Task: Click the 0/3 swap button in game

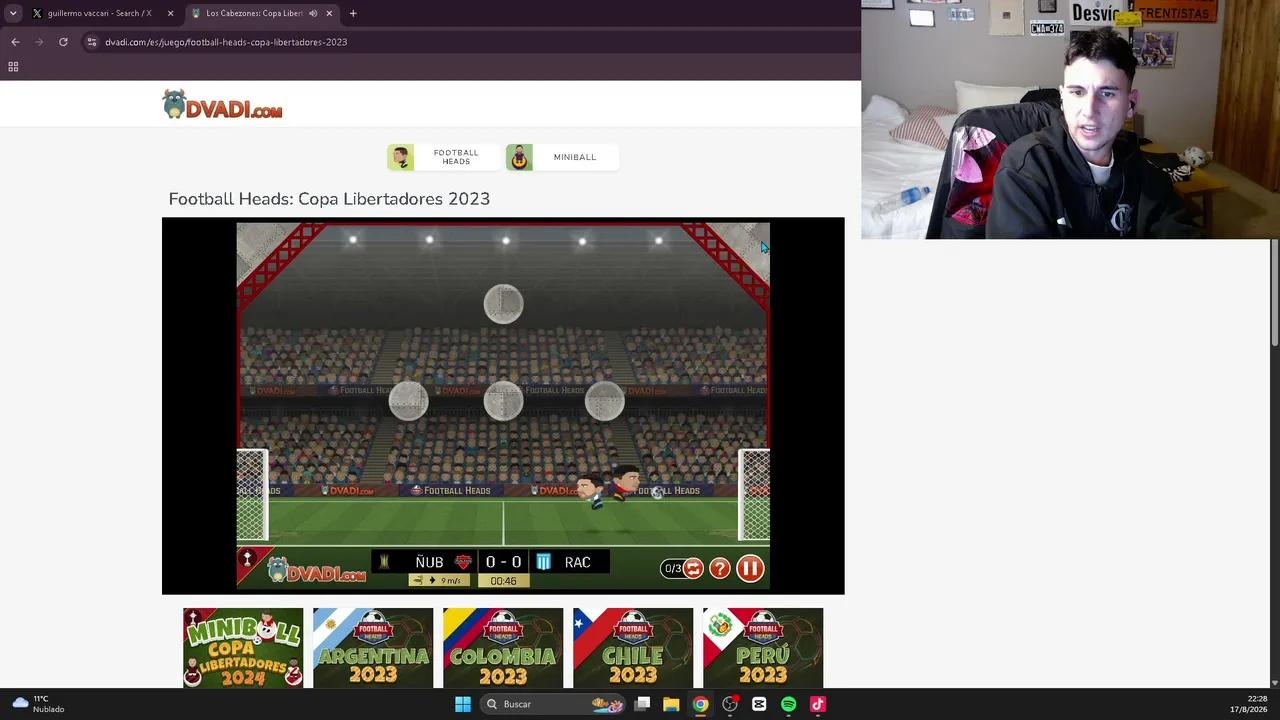Action: [683, 568]
